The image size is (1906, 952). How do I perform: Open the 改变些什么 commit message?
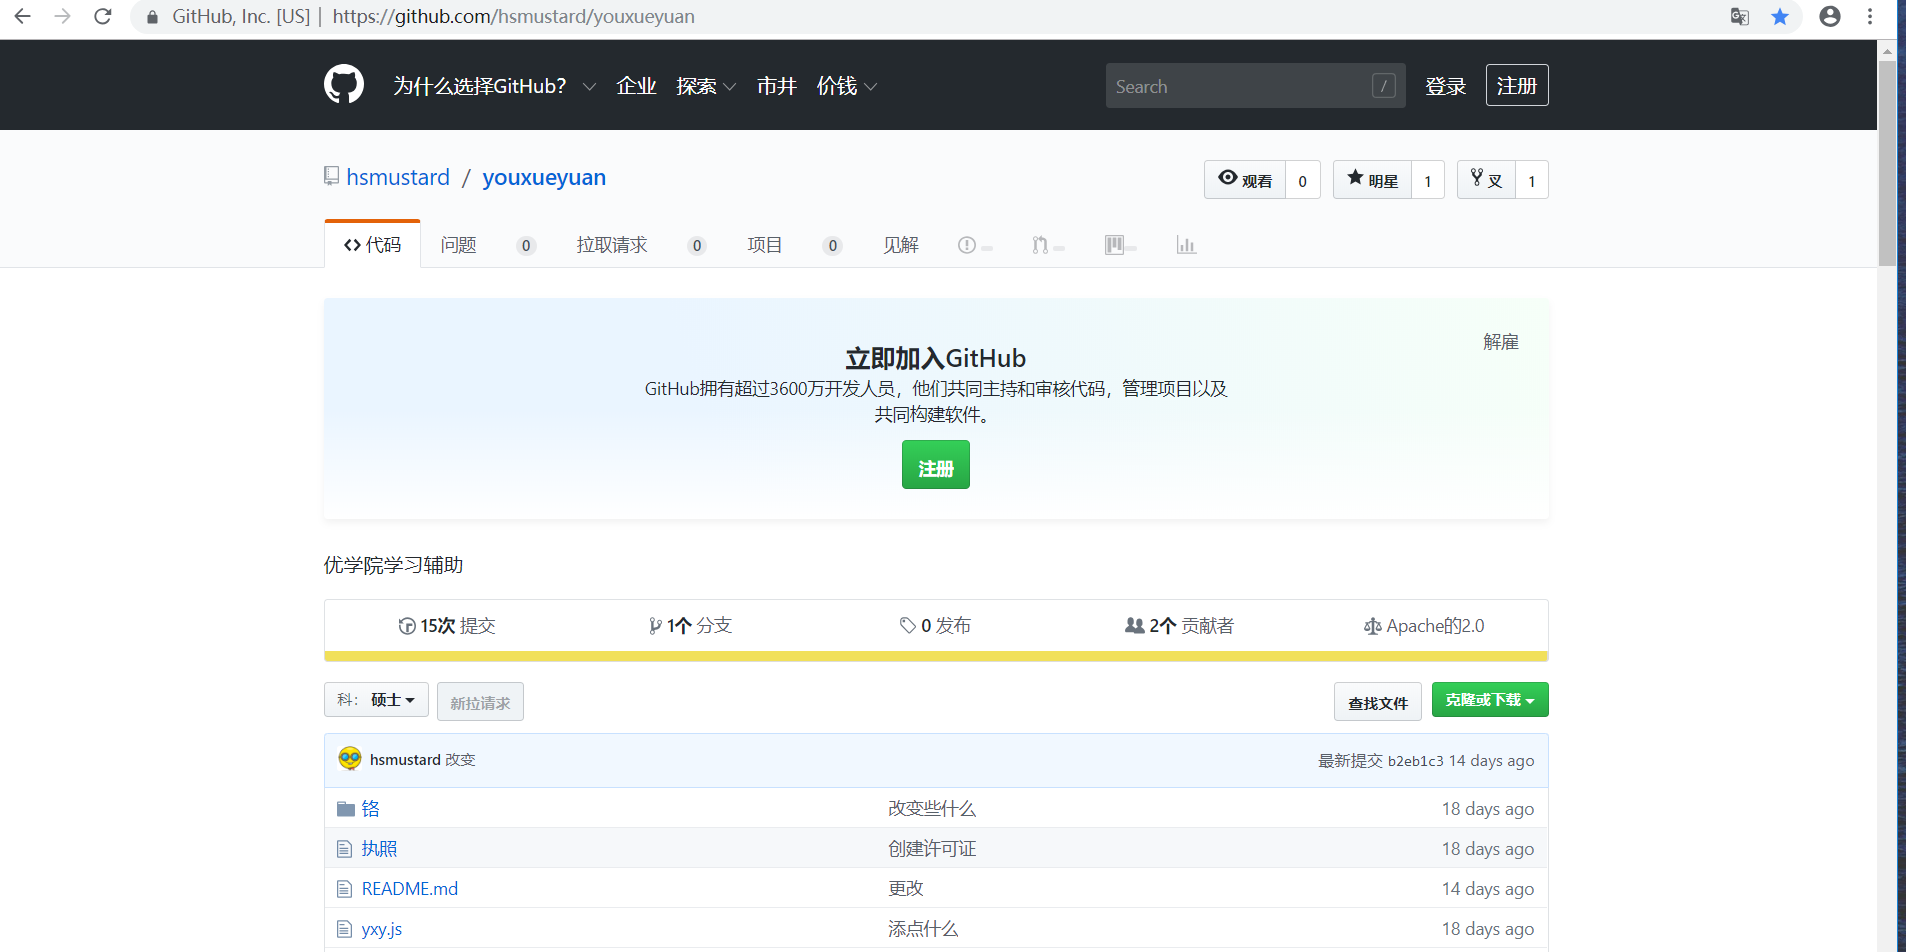click(932, 809)
